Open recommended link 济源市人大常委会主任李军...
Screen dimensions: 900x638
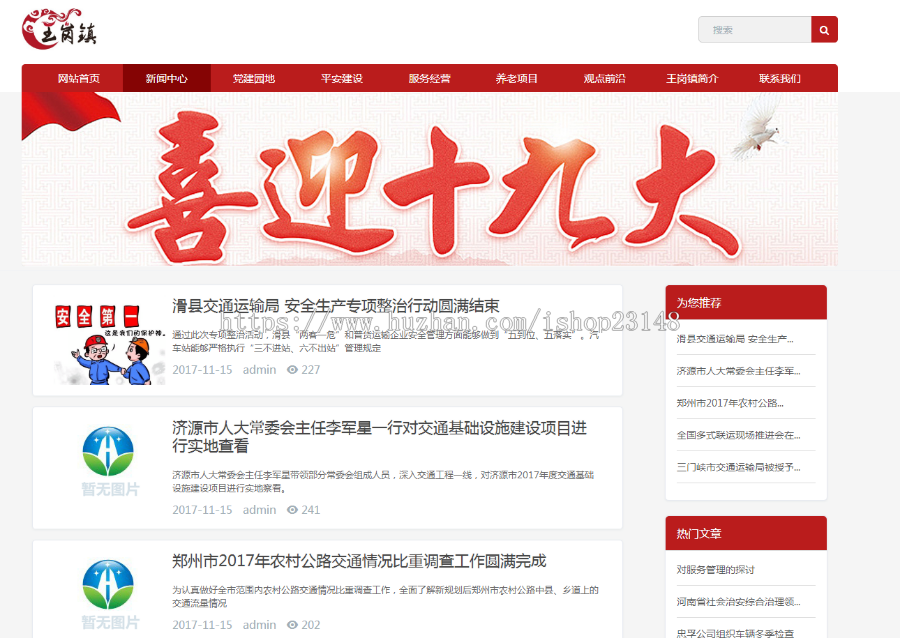[738, 371]
